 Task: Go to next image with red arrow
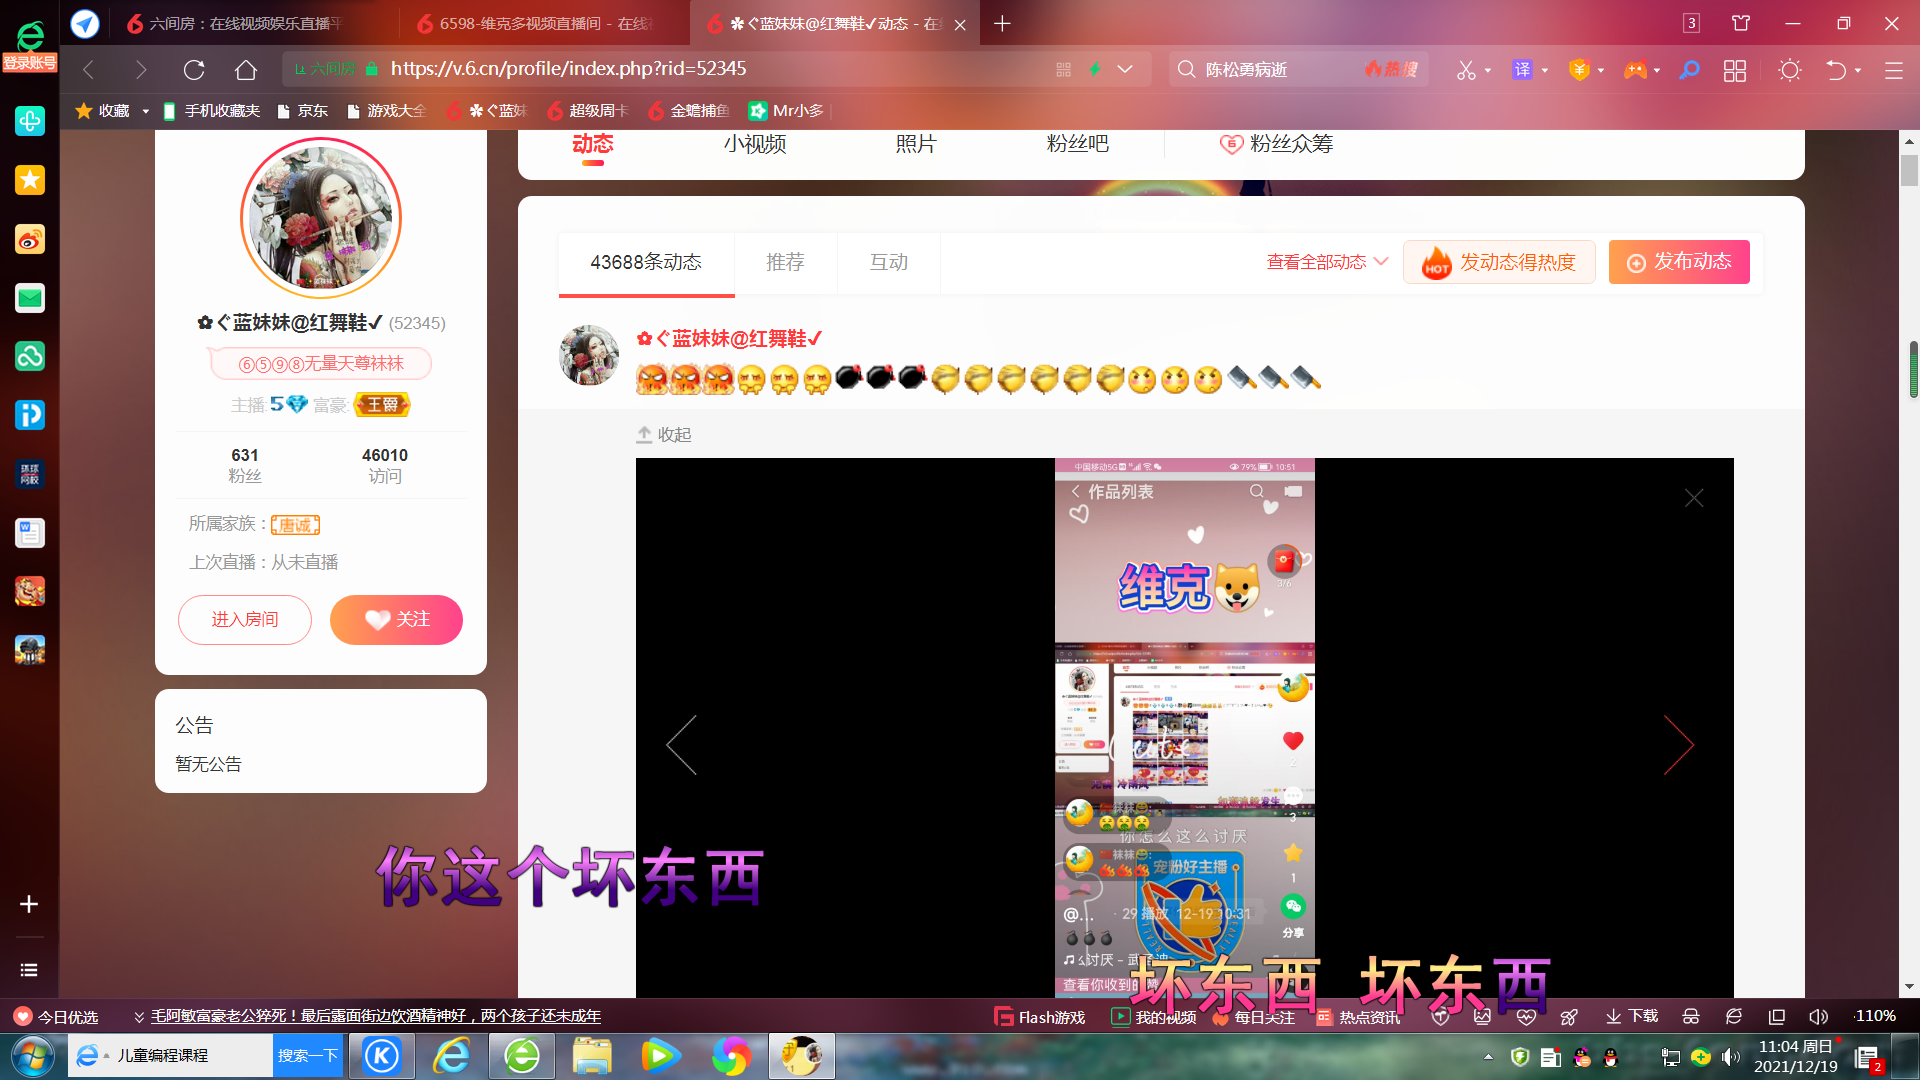coord(1679,745)
